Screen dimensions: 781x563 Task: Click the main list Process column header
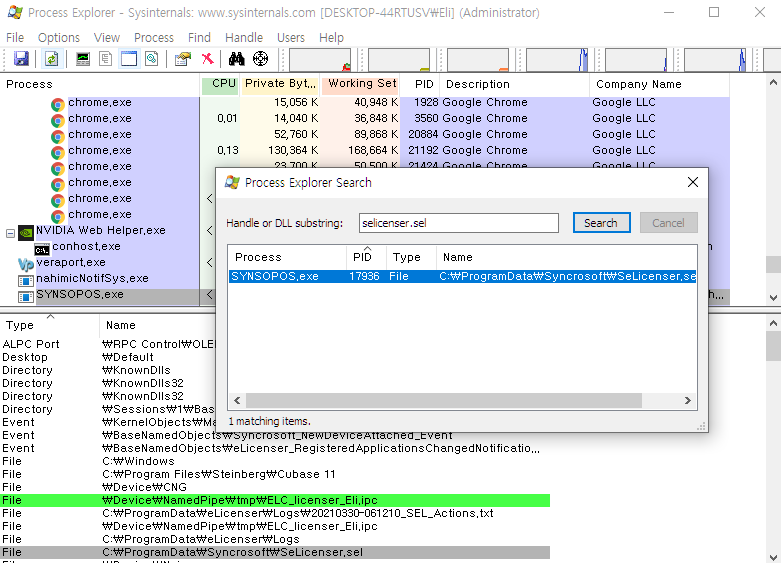pos(100,84)
